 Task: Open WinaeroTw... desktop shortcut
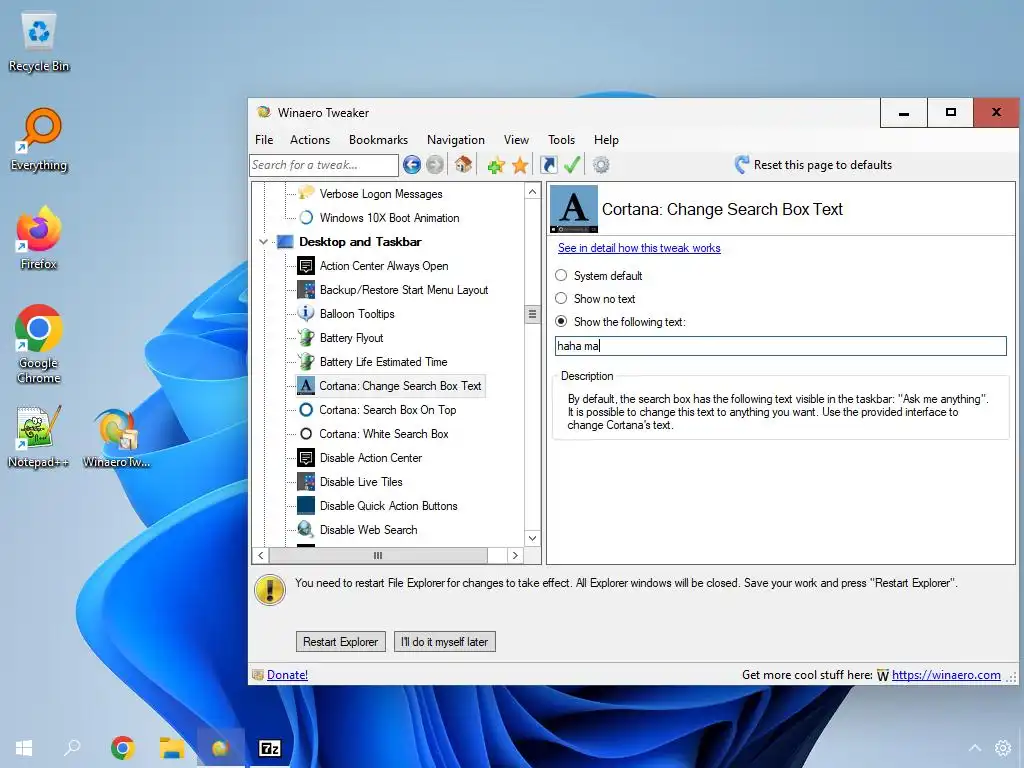117,436
